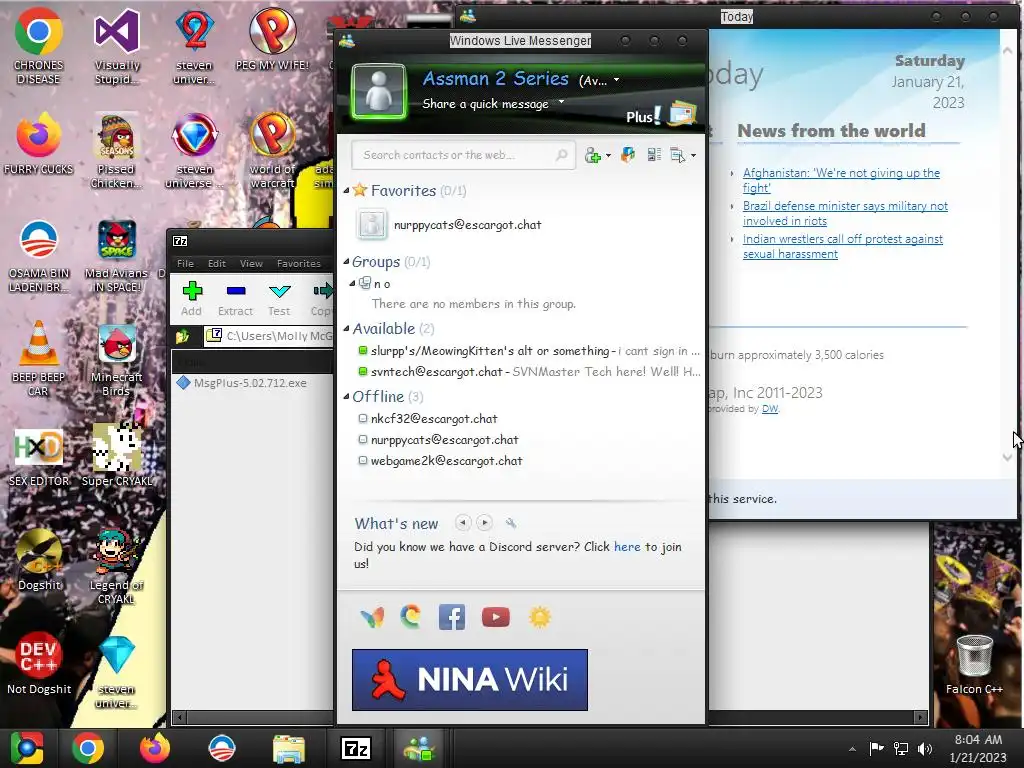Open the YouTube icon in Messenger
Screen dimensions: 1024x768
click(x=496, y=617)
